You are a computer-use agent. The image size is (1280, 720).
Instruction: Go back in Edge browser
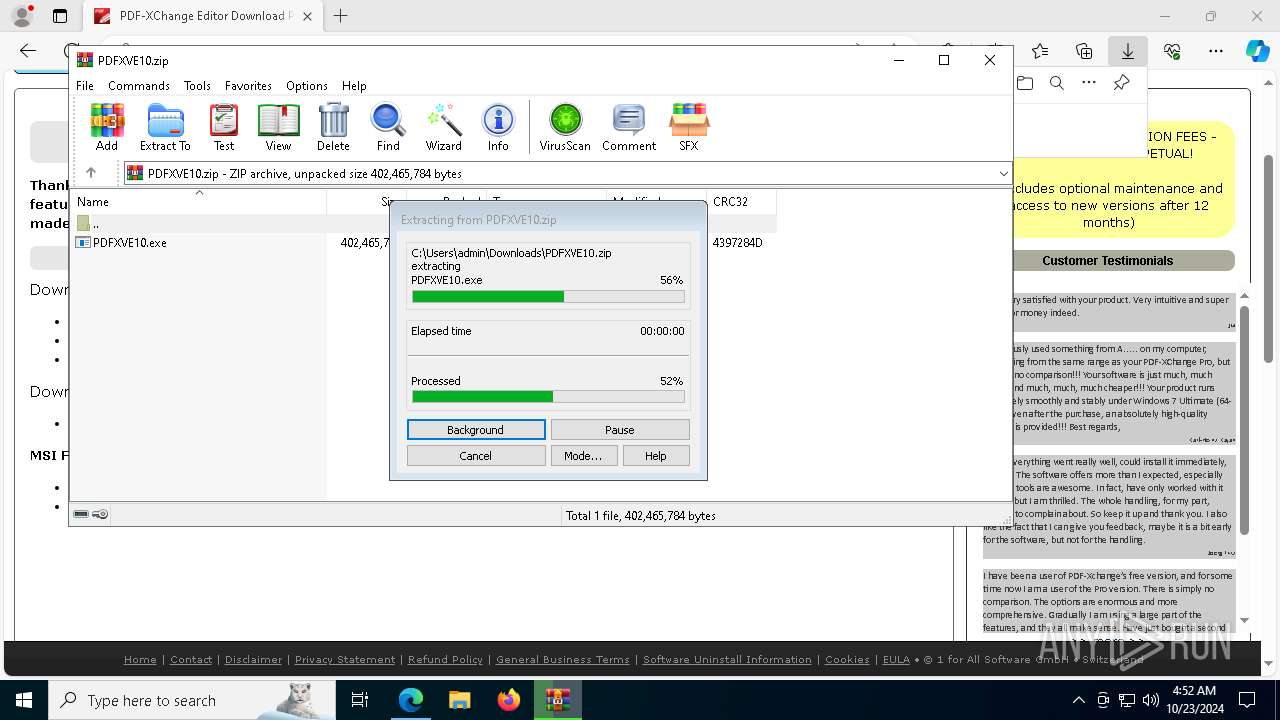(28, 51)
